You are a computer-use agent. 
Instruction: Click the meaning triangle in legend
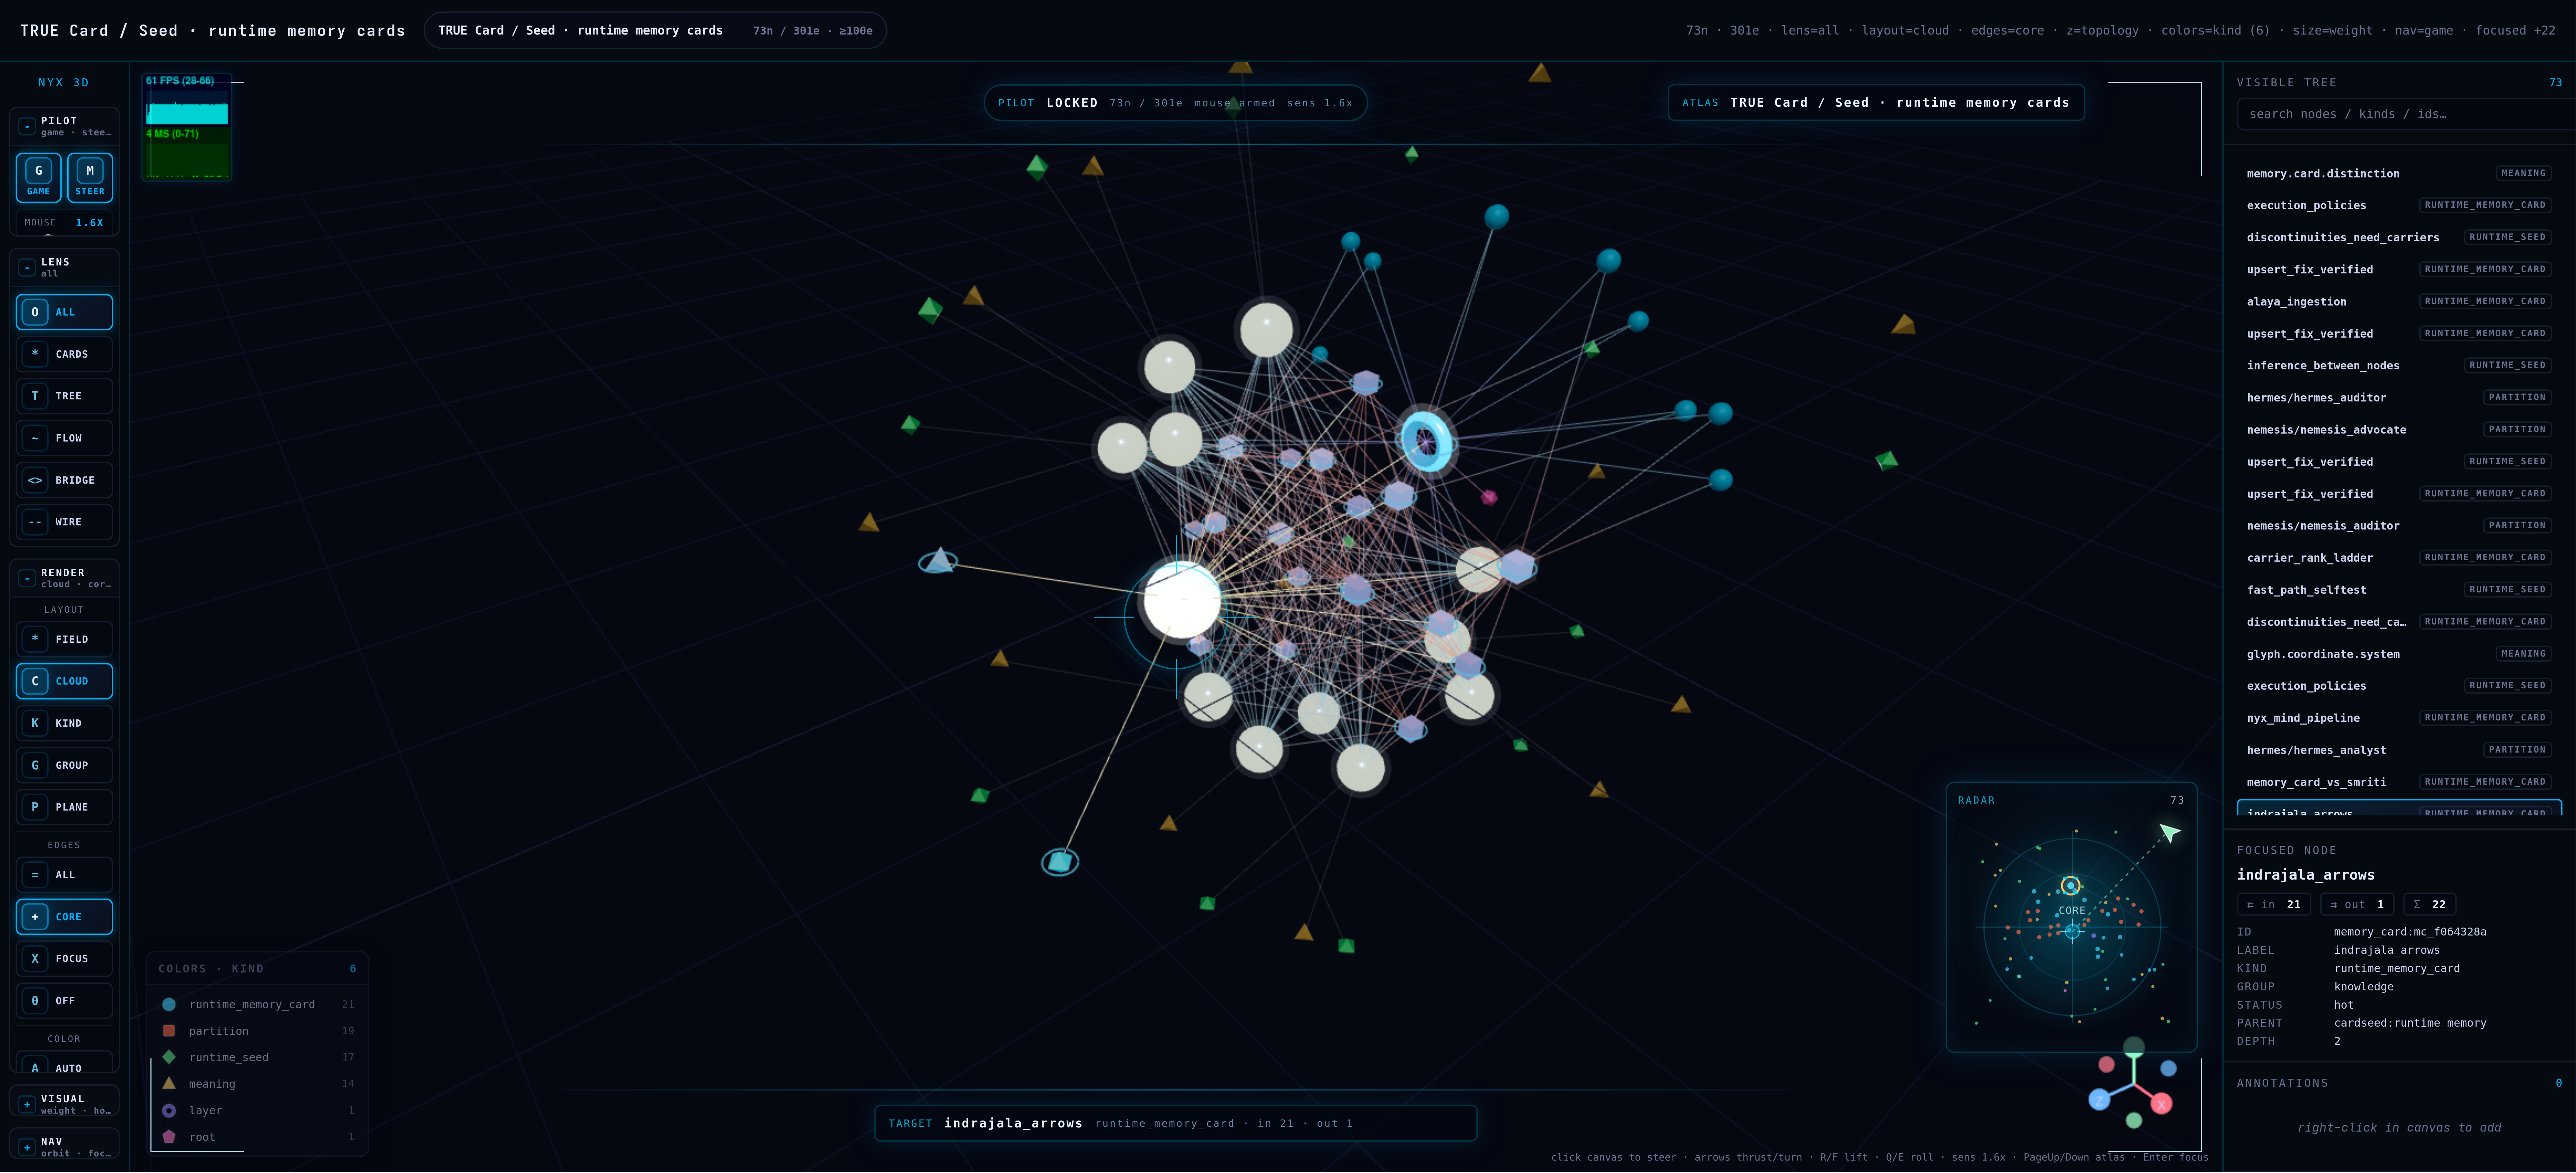tap(169, 1083)
